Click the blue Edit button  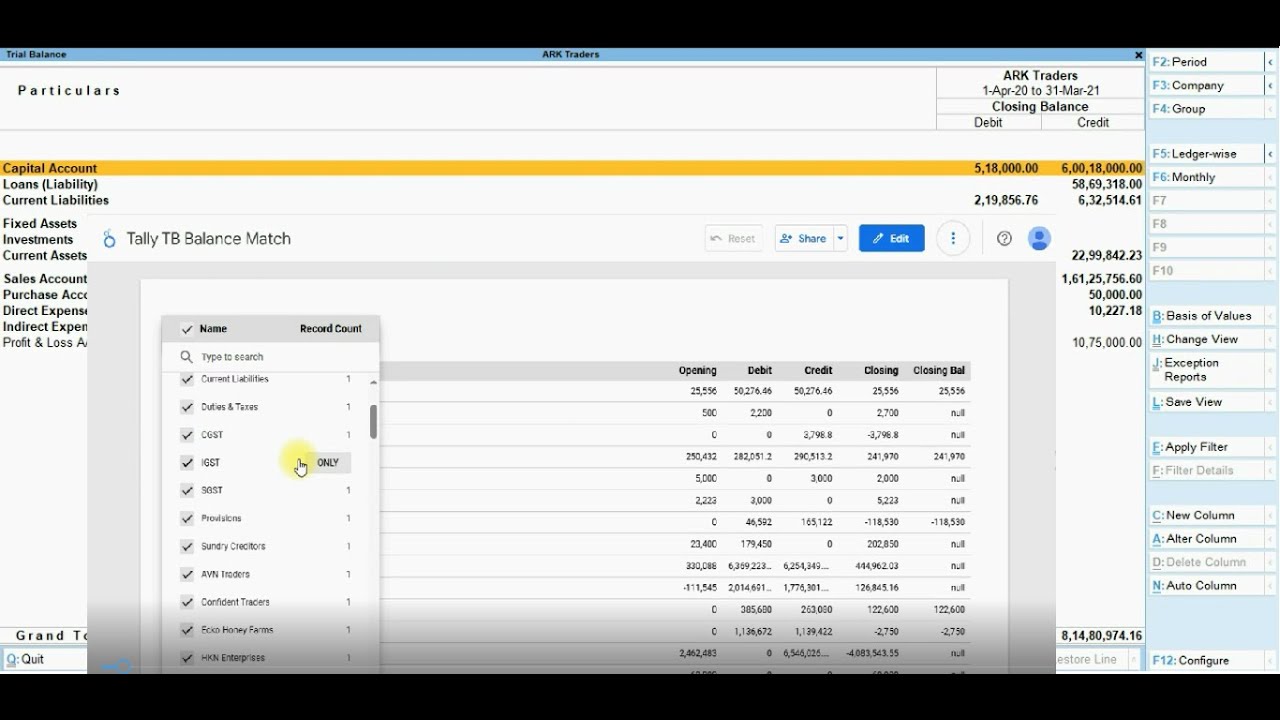(x=891, y=238)
